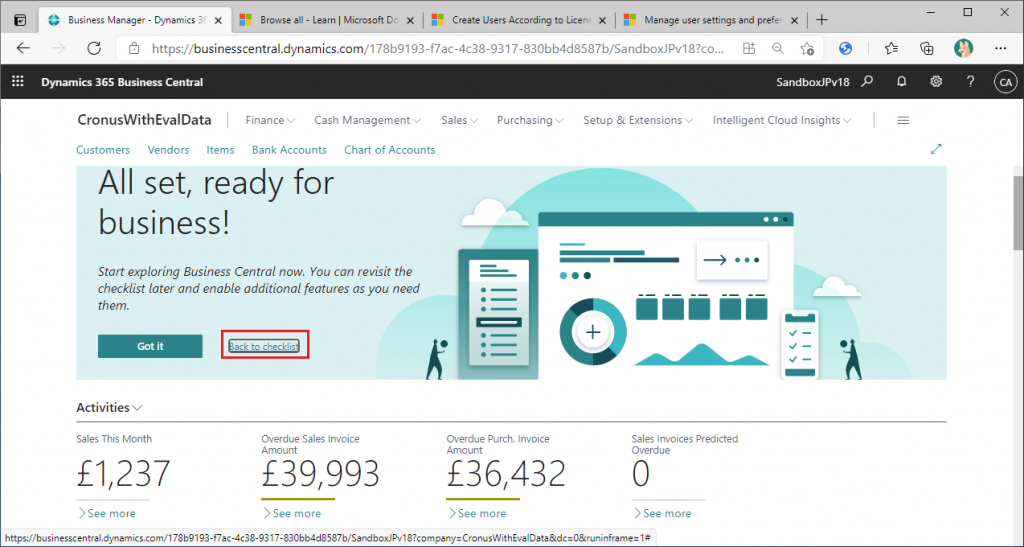Open the Customers link

(x=103, y=149)
